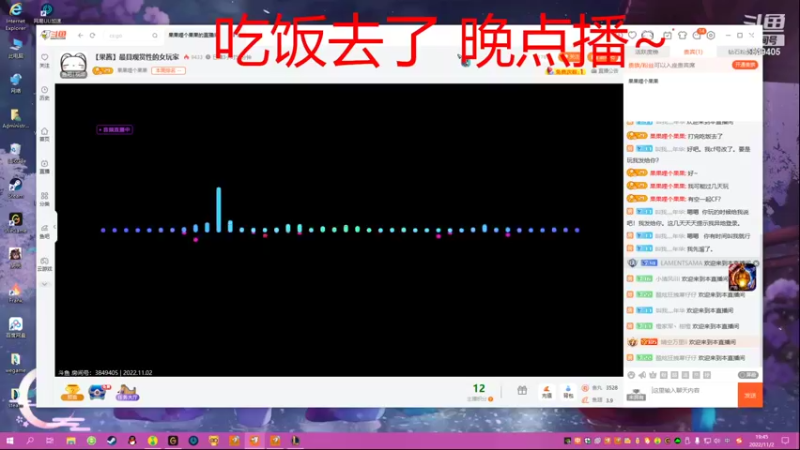Click the magnifier icon in the search box

[x=155, y=35]
